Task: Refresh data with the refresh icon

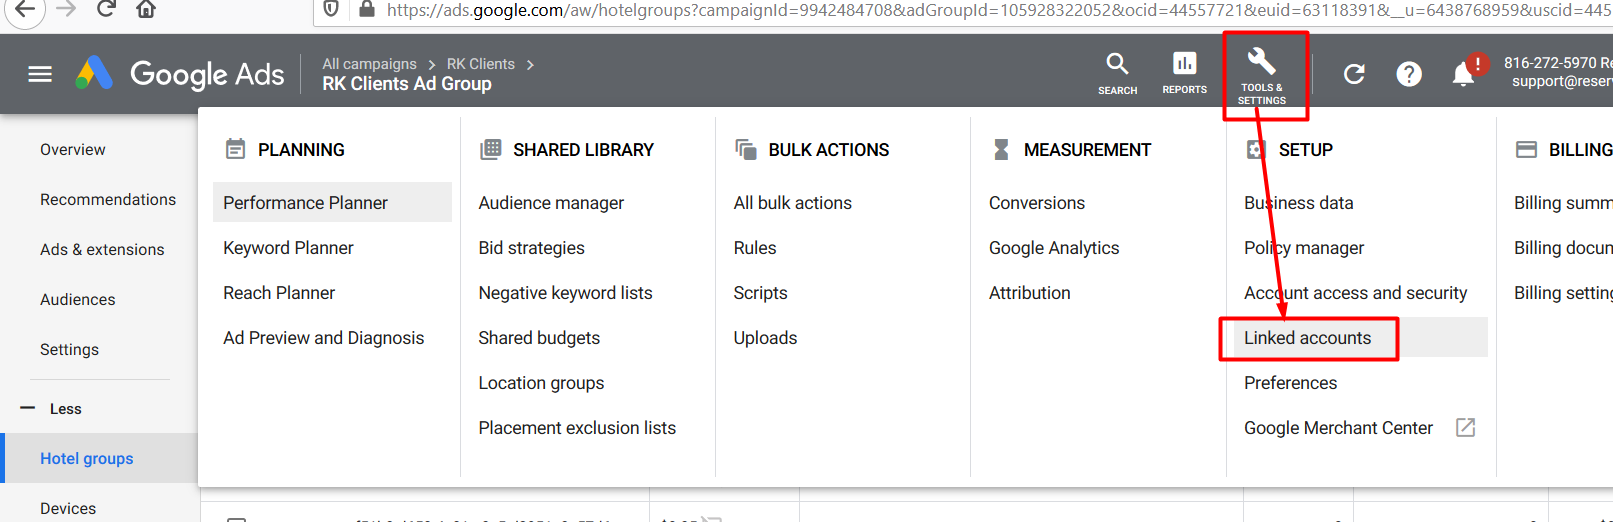Action: pyautogui.click(x=1354, y=74)
